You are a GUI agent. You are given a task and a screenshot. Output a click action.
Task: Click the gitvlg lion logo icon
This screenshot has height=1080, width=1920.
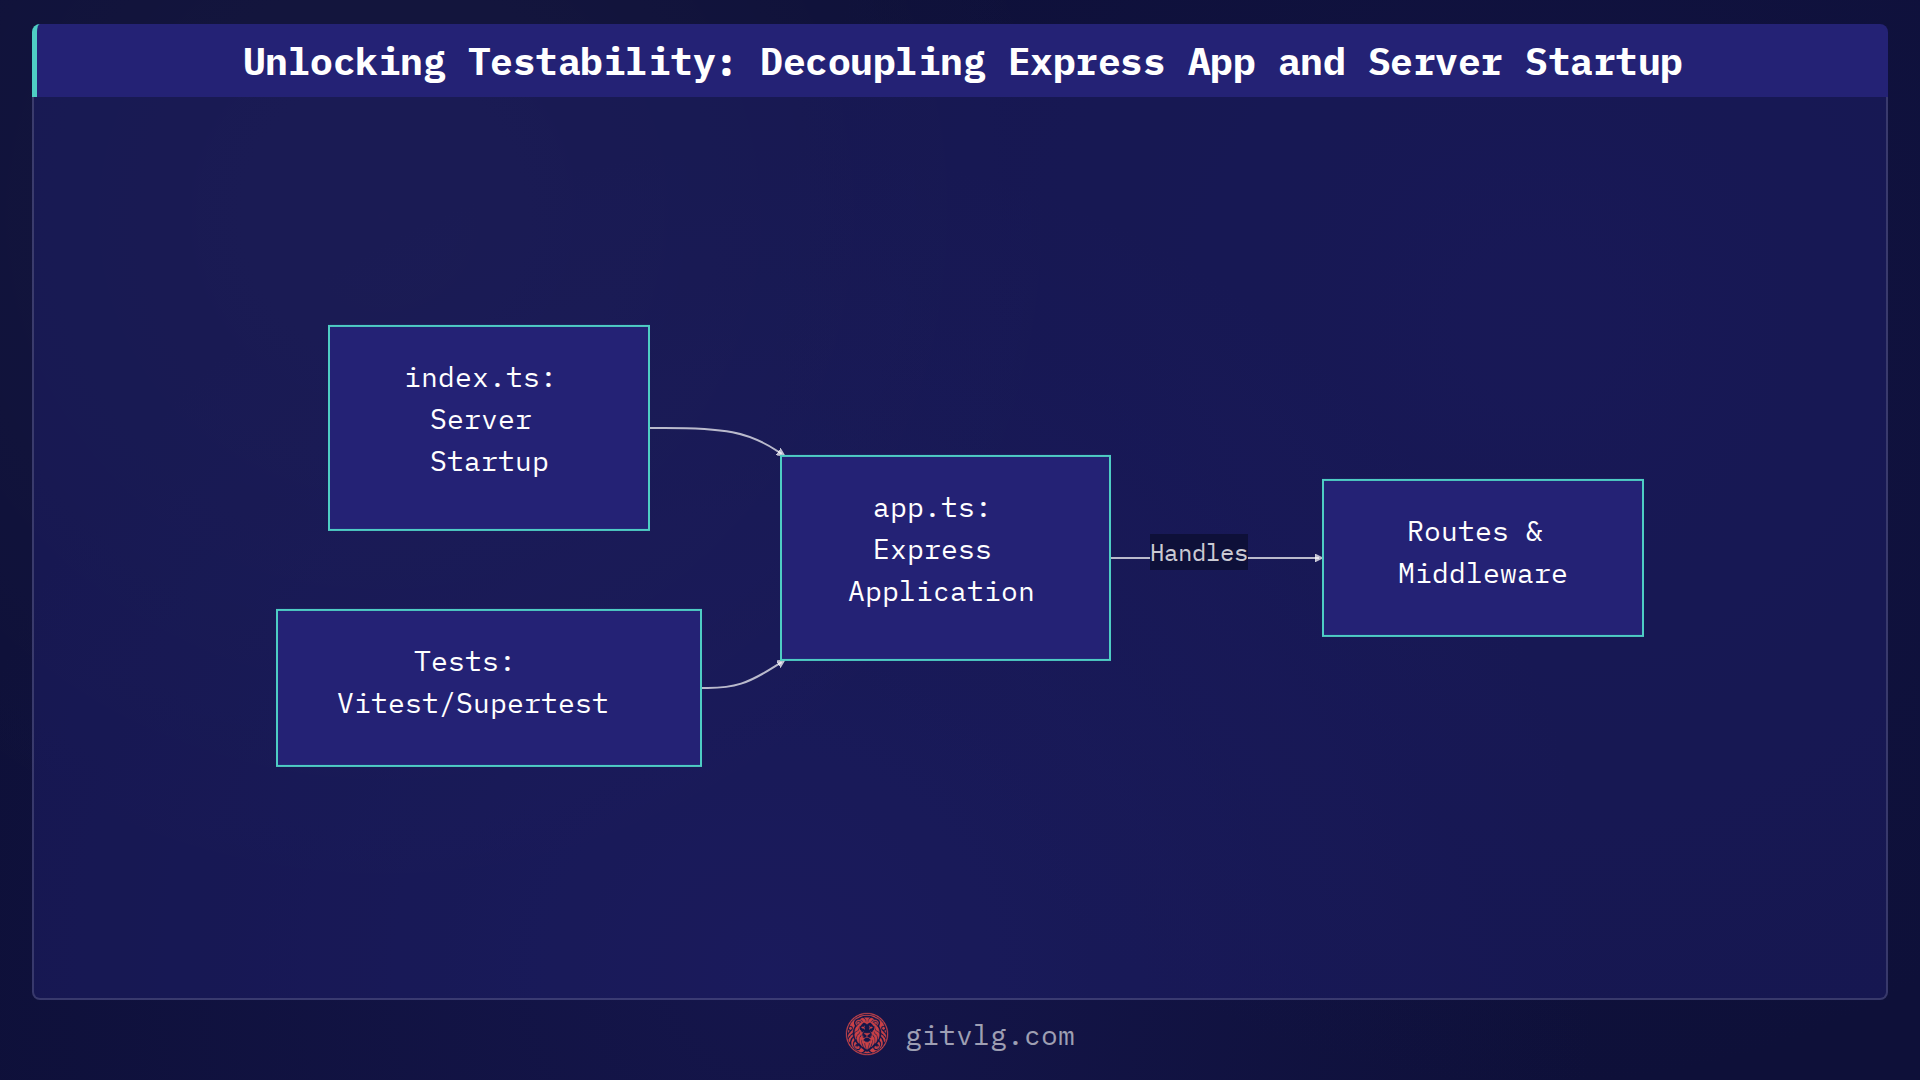(866, 1035)
